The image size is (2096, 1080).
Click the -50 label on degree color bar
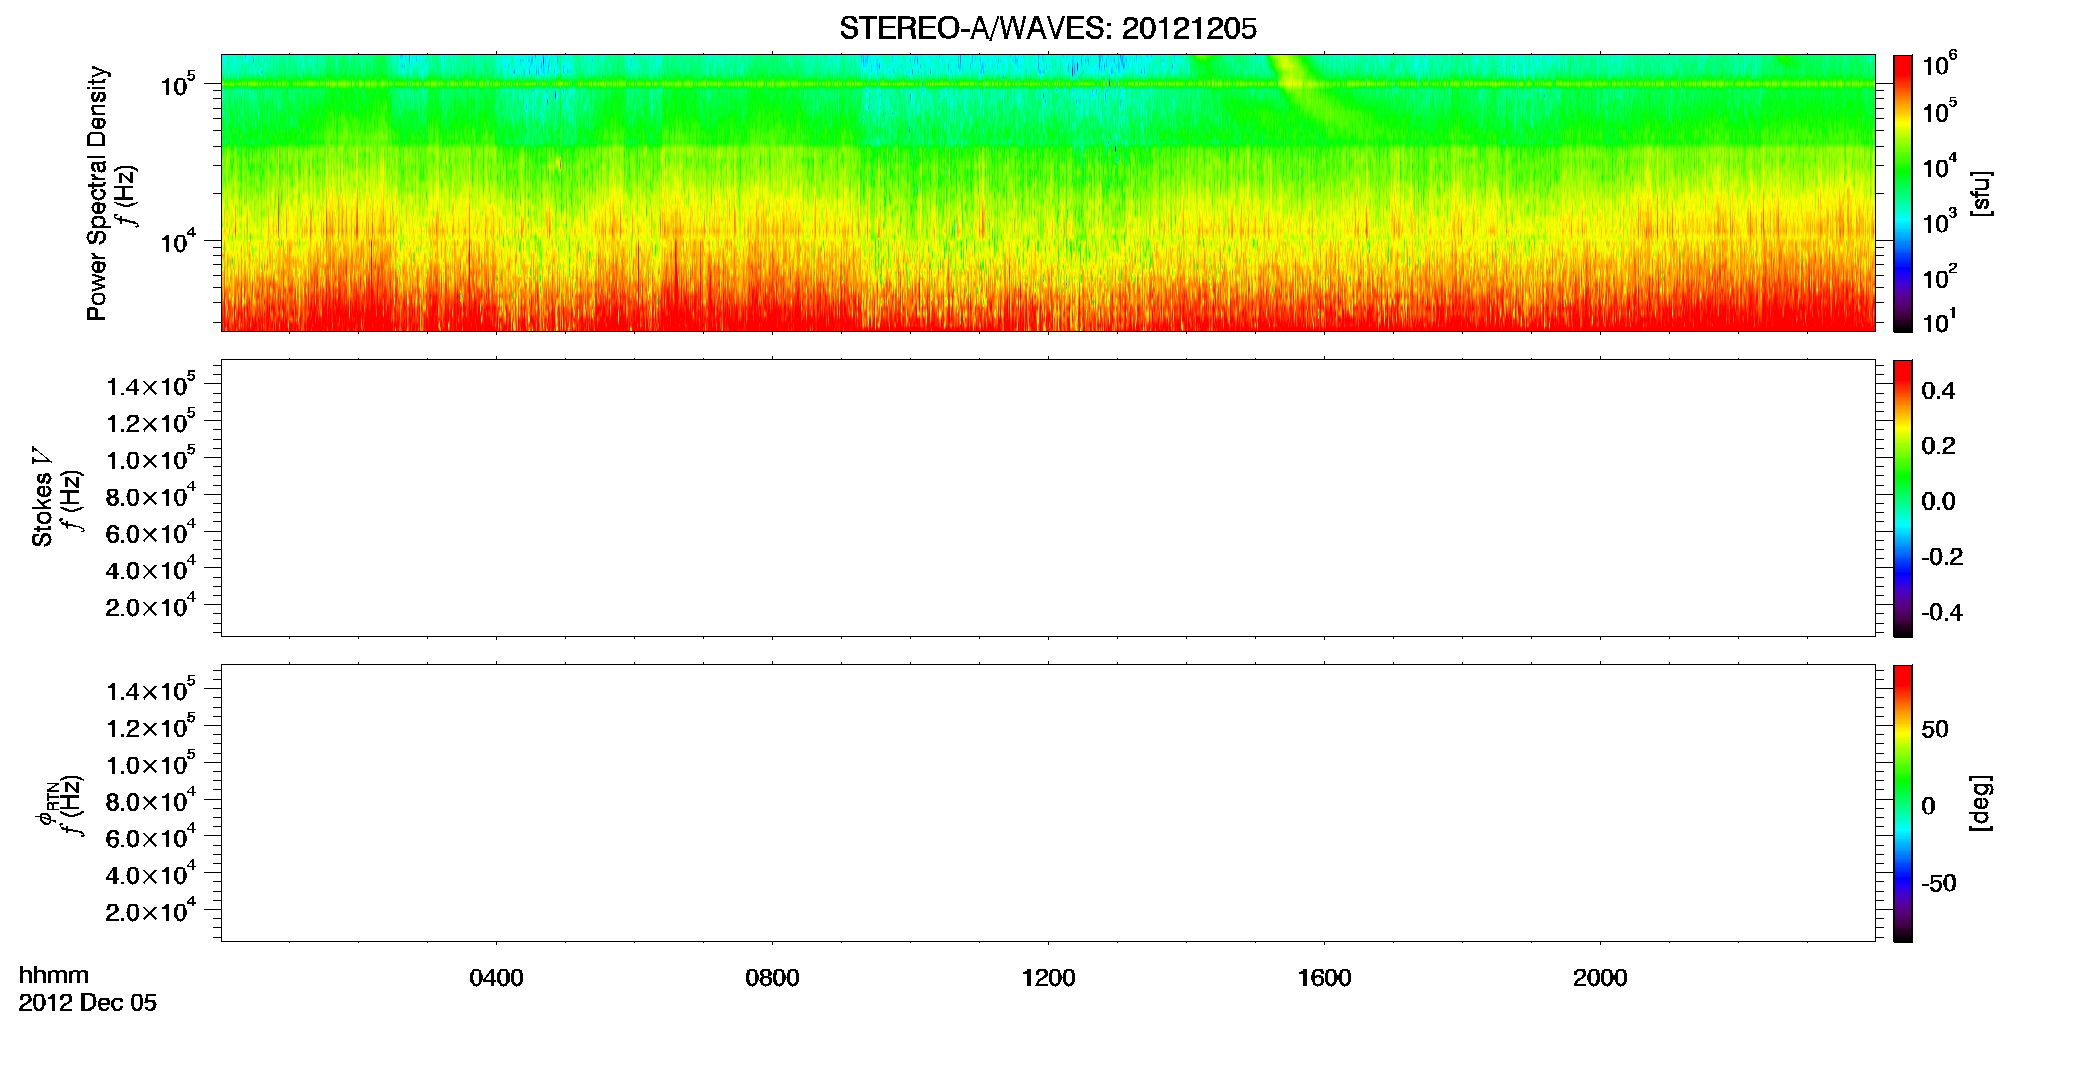pos(1938,883)
